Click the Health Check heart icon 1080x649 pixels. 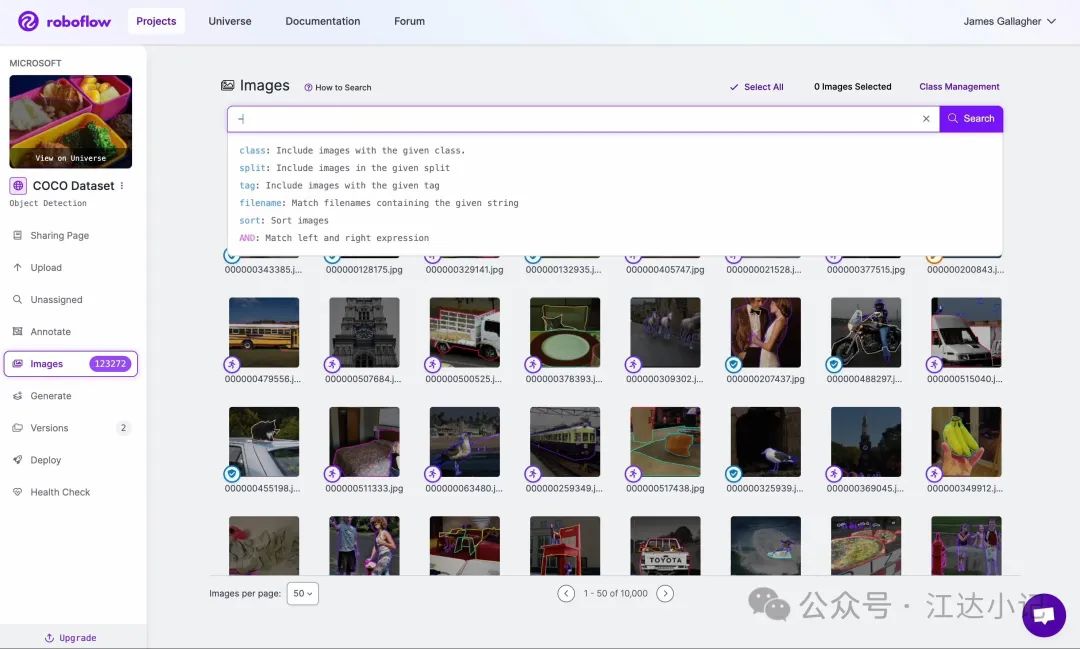[17, 492]
